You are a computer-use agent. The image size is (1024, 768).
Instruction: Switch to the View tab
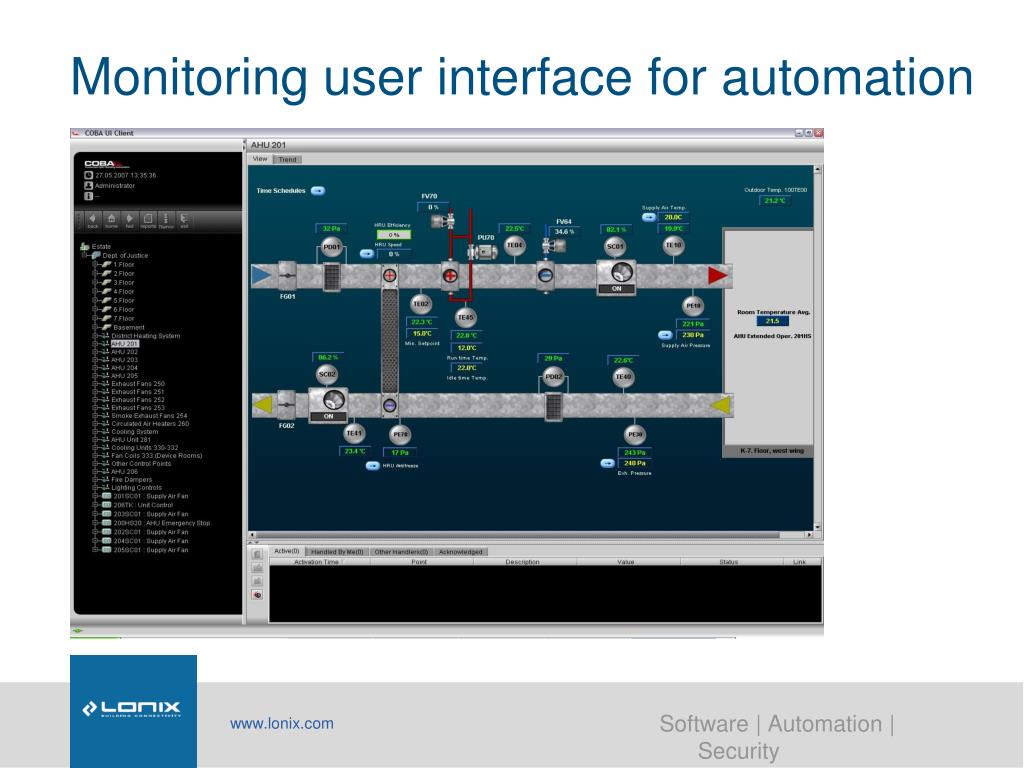point(260,159)
